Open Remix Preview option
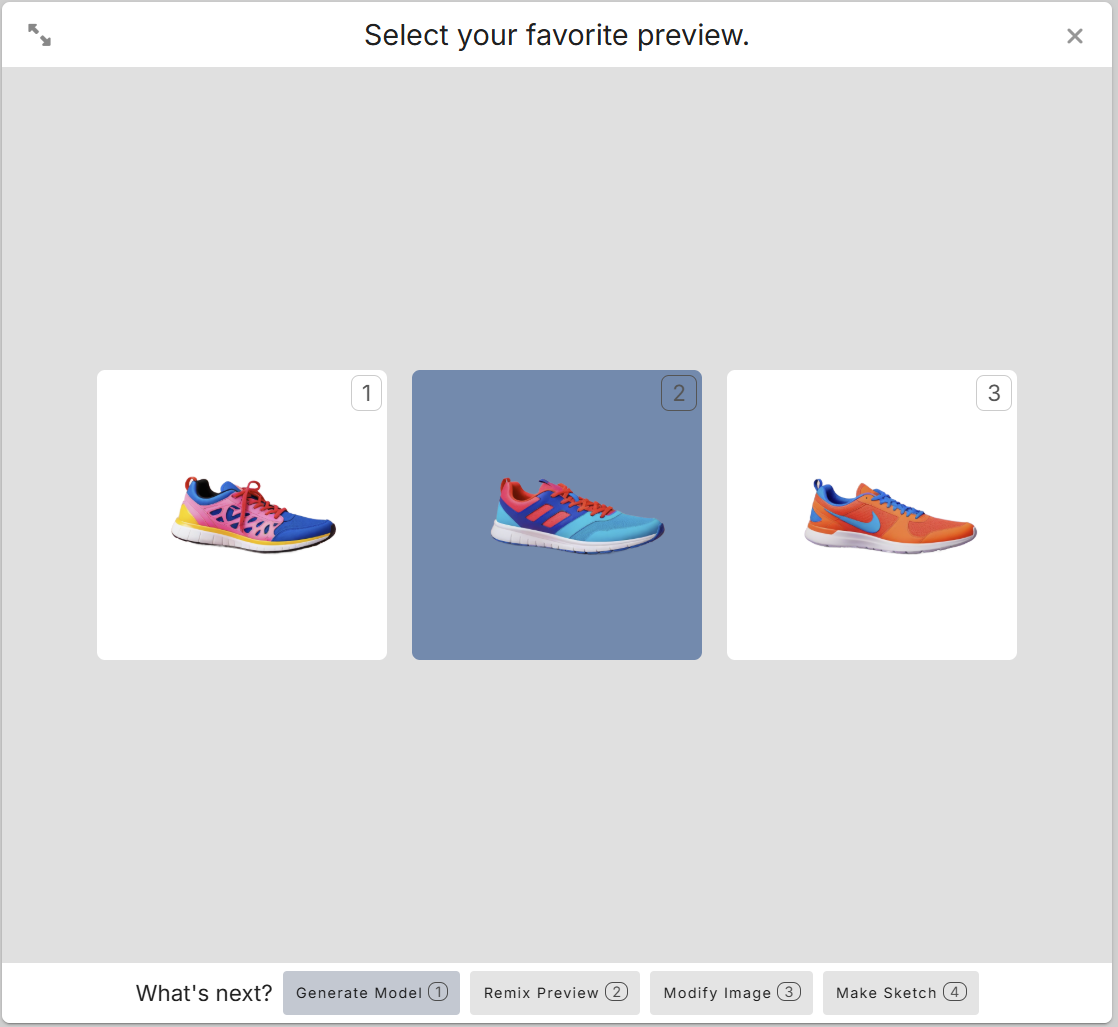Screen dimensions: 1118x1027 click(555, 993)
